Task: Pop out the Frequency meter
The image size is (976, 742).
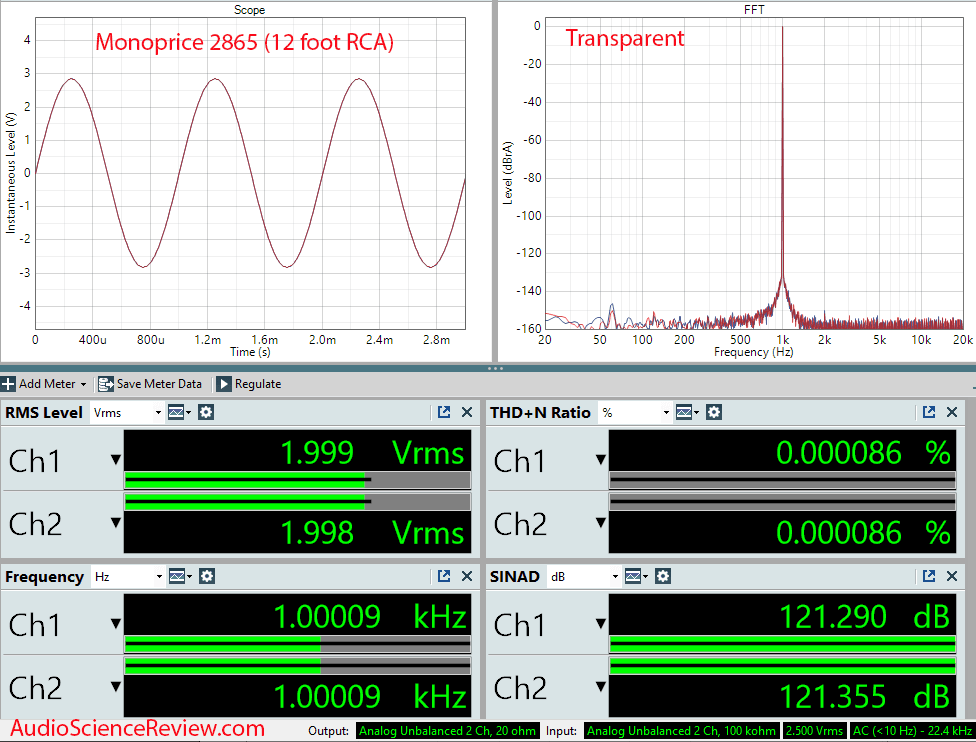Action: pyautogui.click(x=444, y=576)
